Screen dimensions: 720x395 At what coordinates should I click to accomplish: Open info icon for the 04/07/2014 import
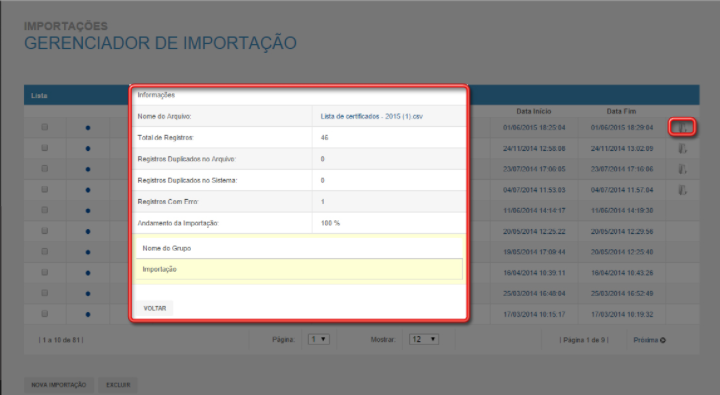click(x=682, y=190)
